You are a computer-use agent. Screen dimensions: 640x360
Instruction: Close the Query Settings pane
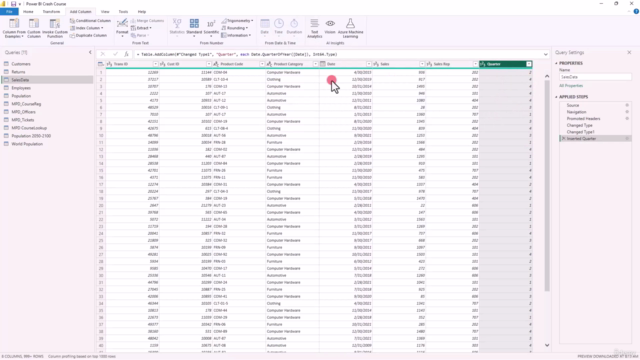(629, 52)
